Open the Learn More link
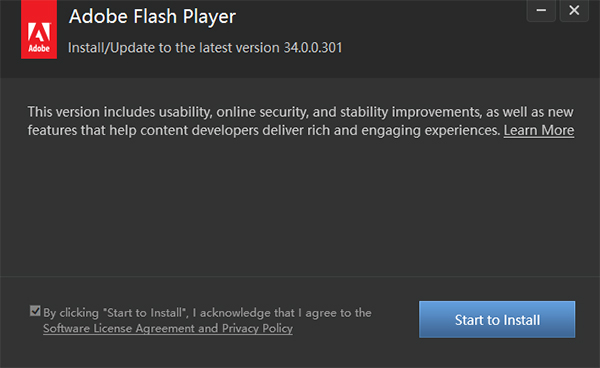Viewport: 600px width, 368px height. pyautogui.click(x=539, y=130)
